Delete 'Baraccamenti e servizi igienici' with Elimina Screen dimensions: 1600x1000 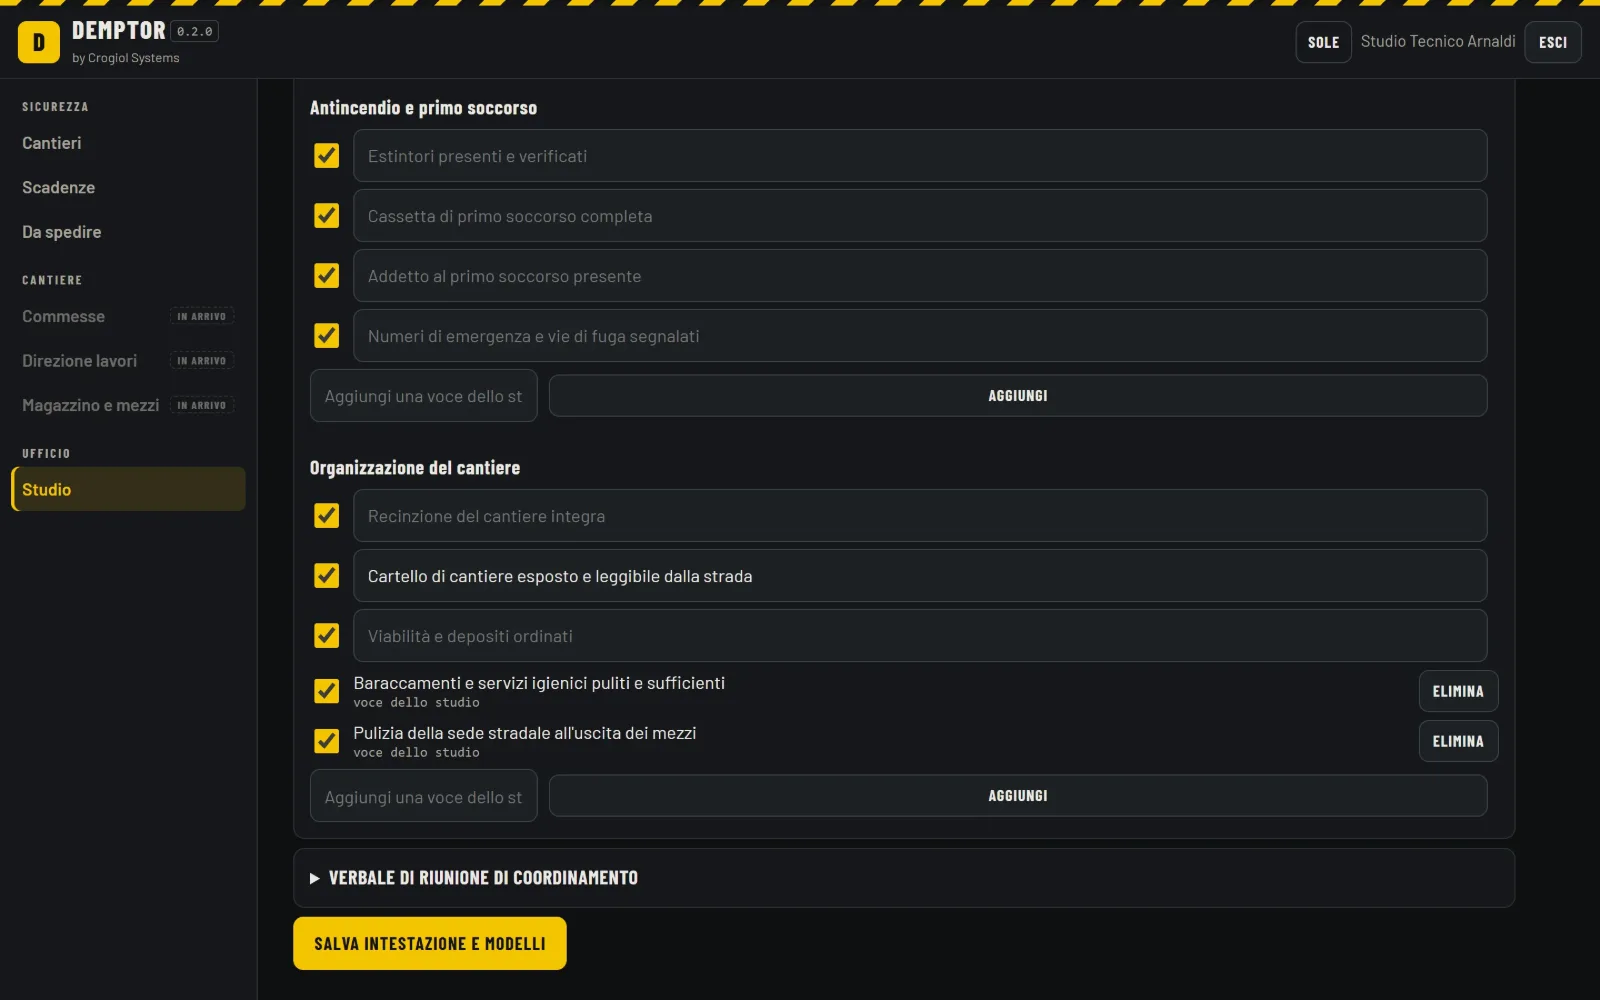point(1458,691)
